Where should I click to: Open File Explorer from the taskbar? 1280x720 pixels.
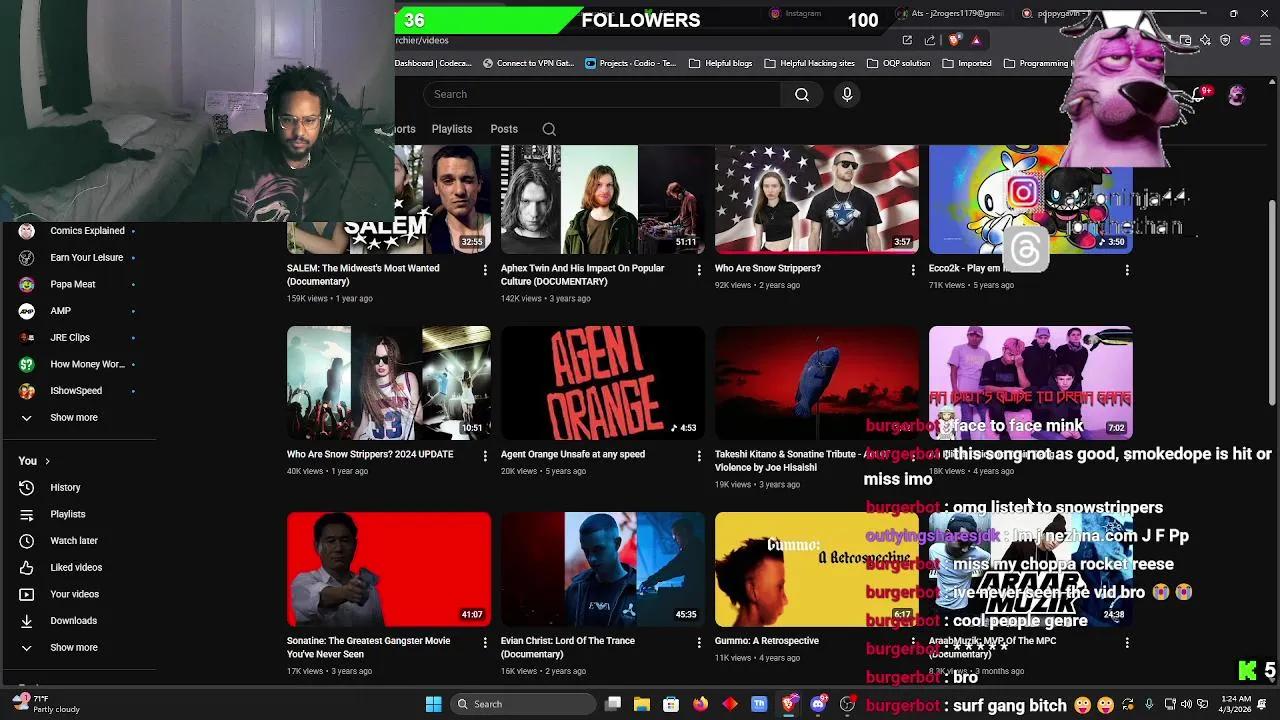click(x=642, y=704)
